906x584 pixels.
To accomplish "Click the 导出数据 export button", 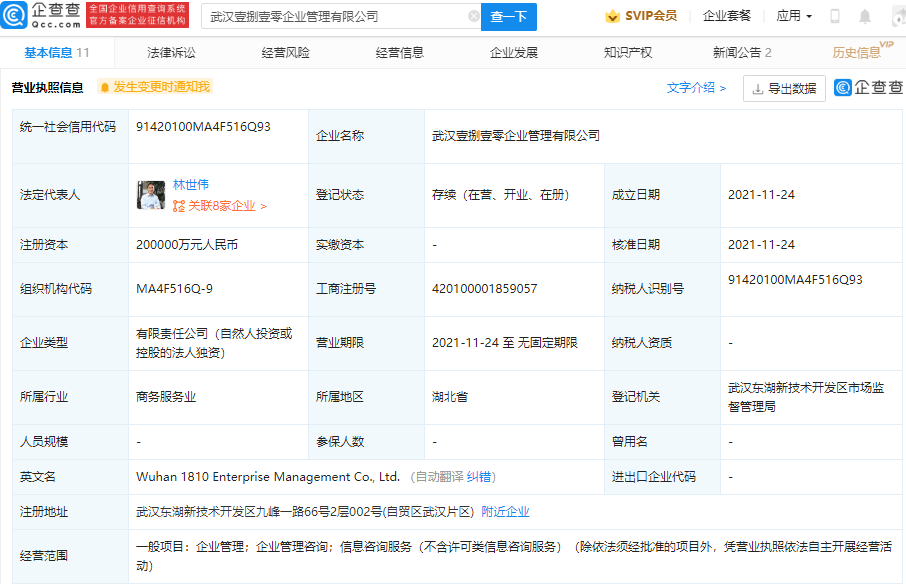I will coord(784,88).
